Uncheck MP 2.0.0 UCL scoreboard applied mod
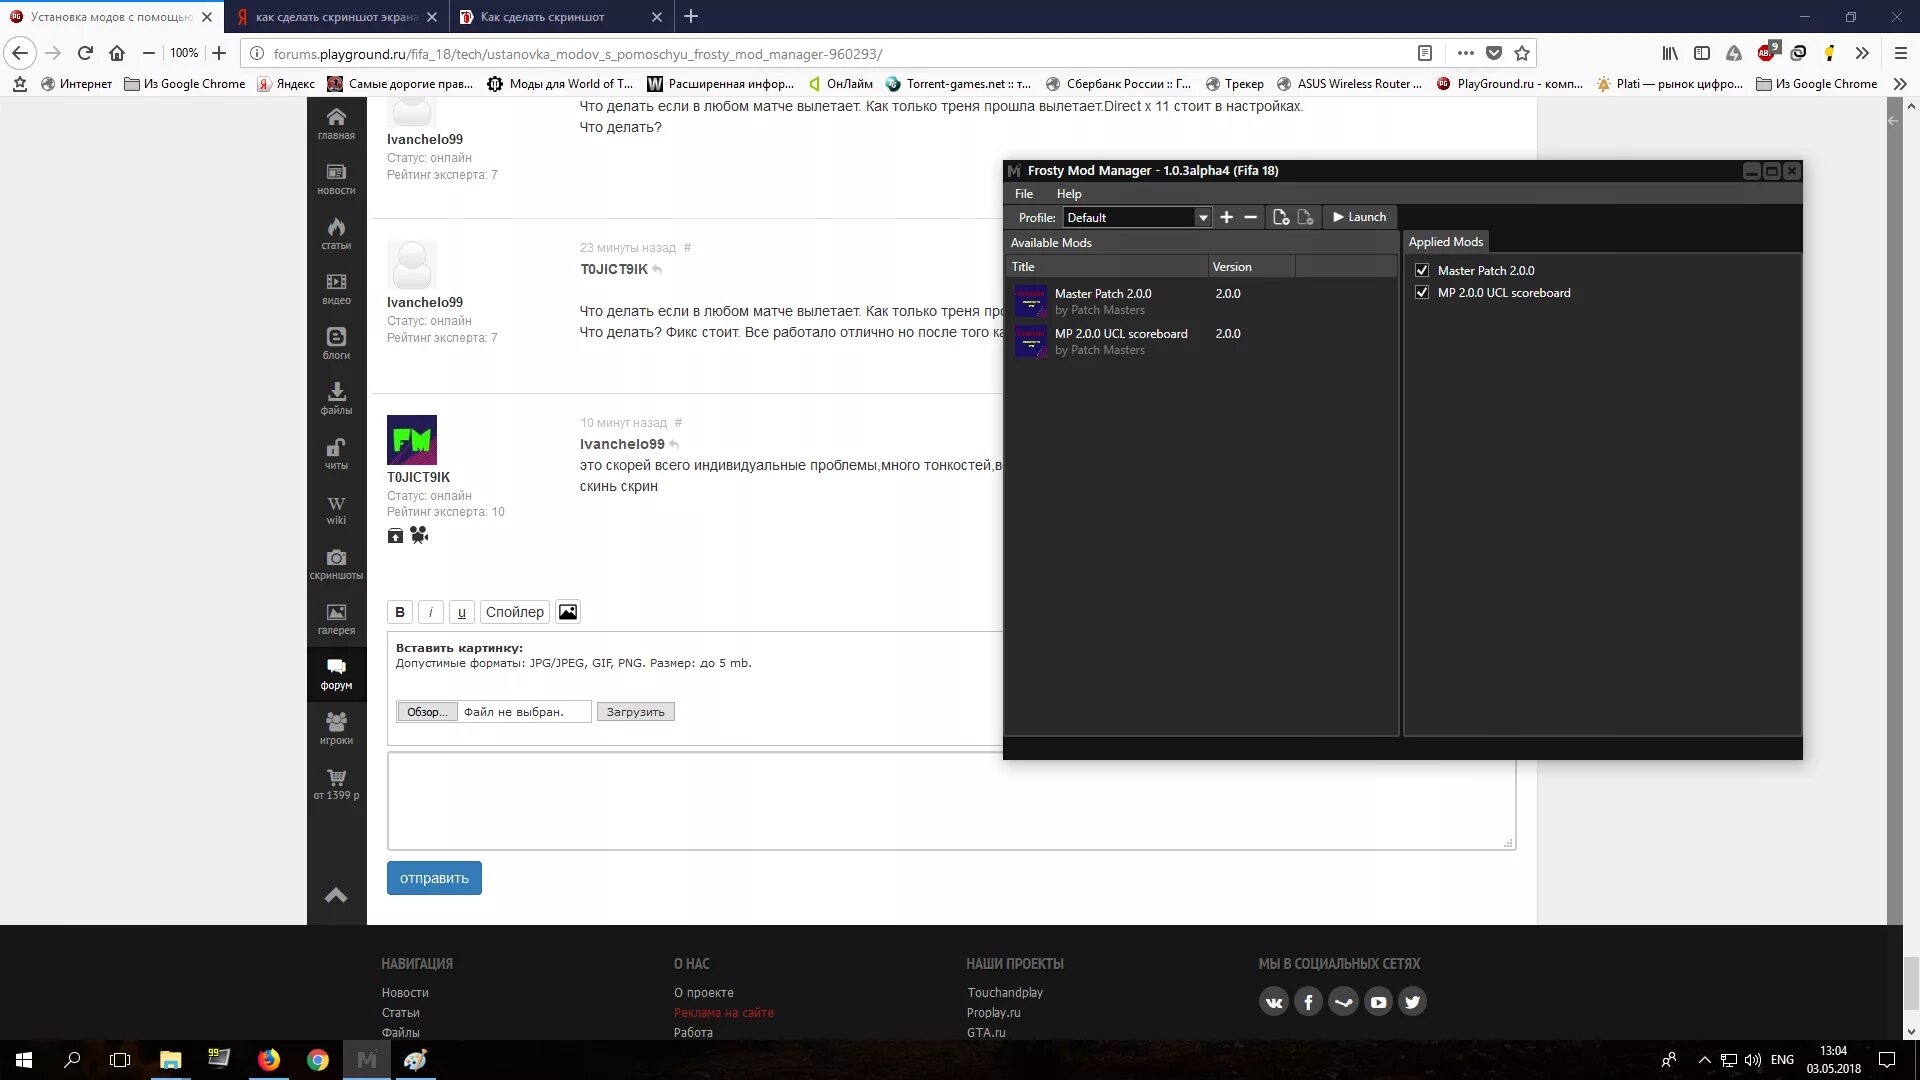The height and width of the screenshot is (1080, 1920). pyautogui.click(x=1422, y=292)
